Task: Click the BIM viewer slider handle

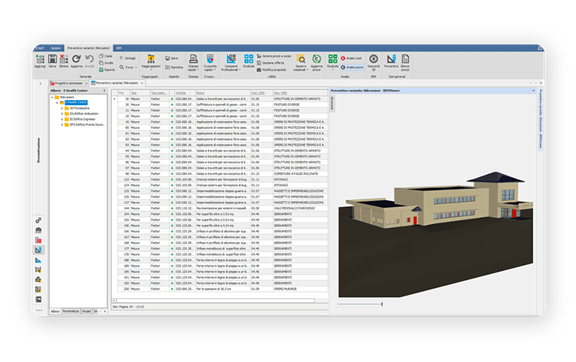Action: click(382, 304)
